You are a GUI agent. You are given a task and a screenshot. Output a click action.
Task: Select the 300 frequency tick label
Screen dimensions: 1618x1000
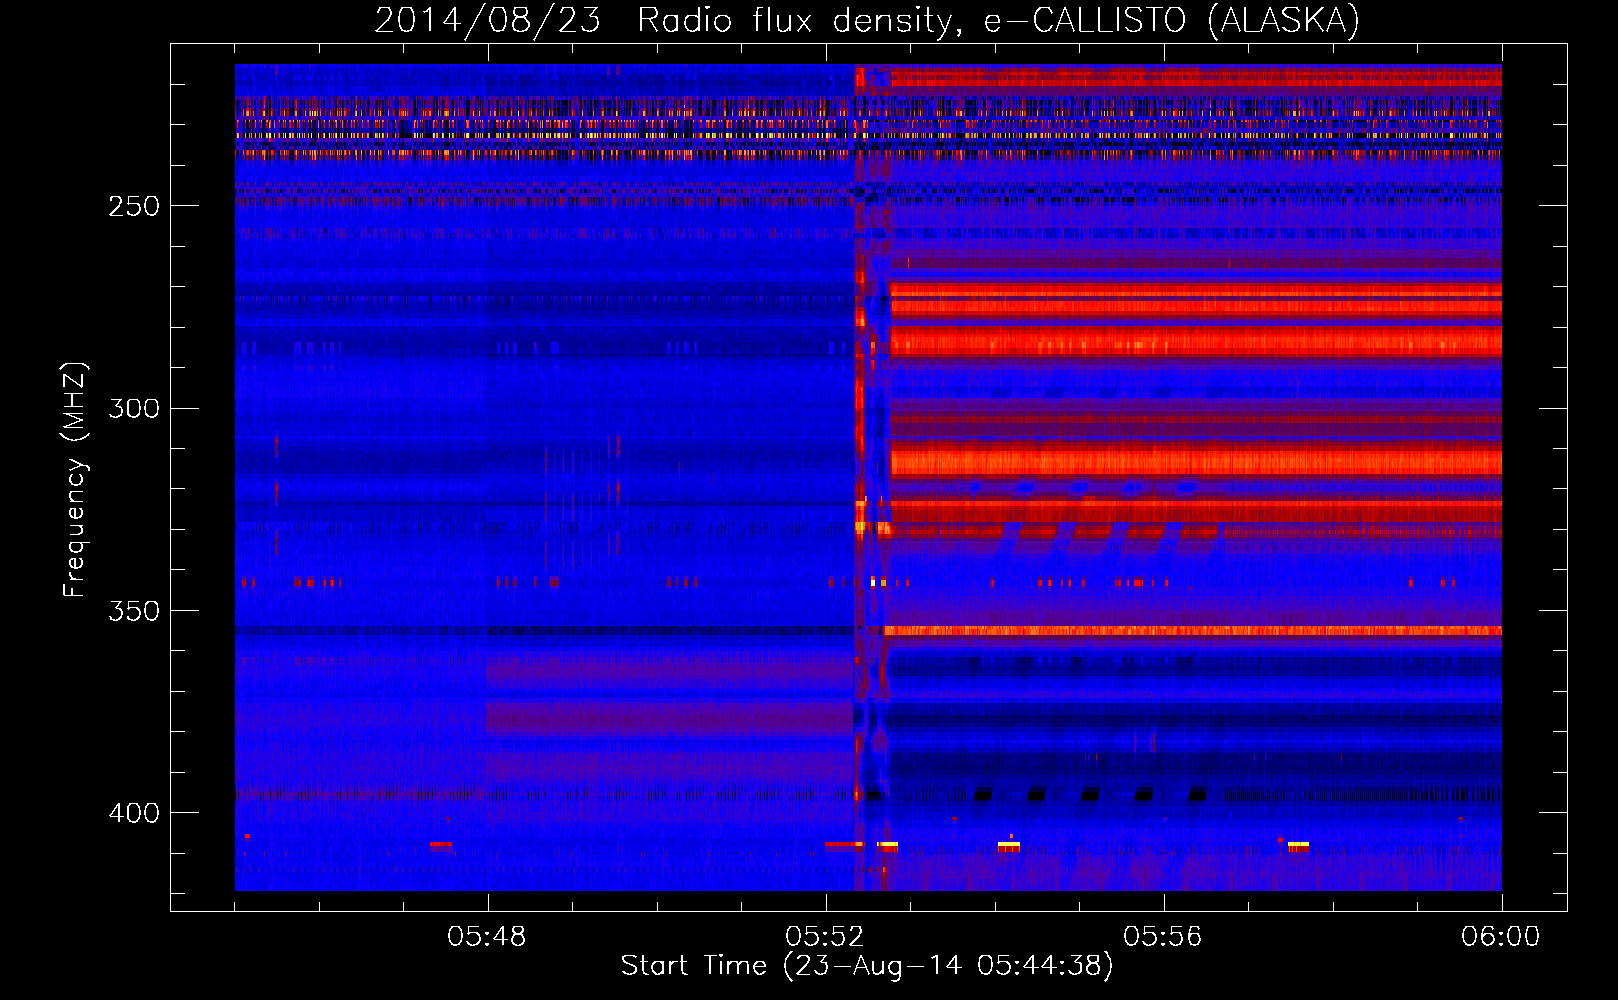134,408
